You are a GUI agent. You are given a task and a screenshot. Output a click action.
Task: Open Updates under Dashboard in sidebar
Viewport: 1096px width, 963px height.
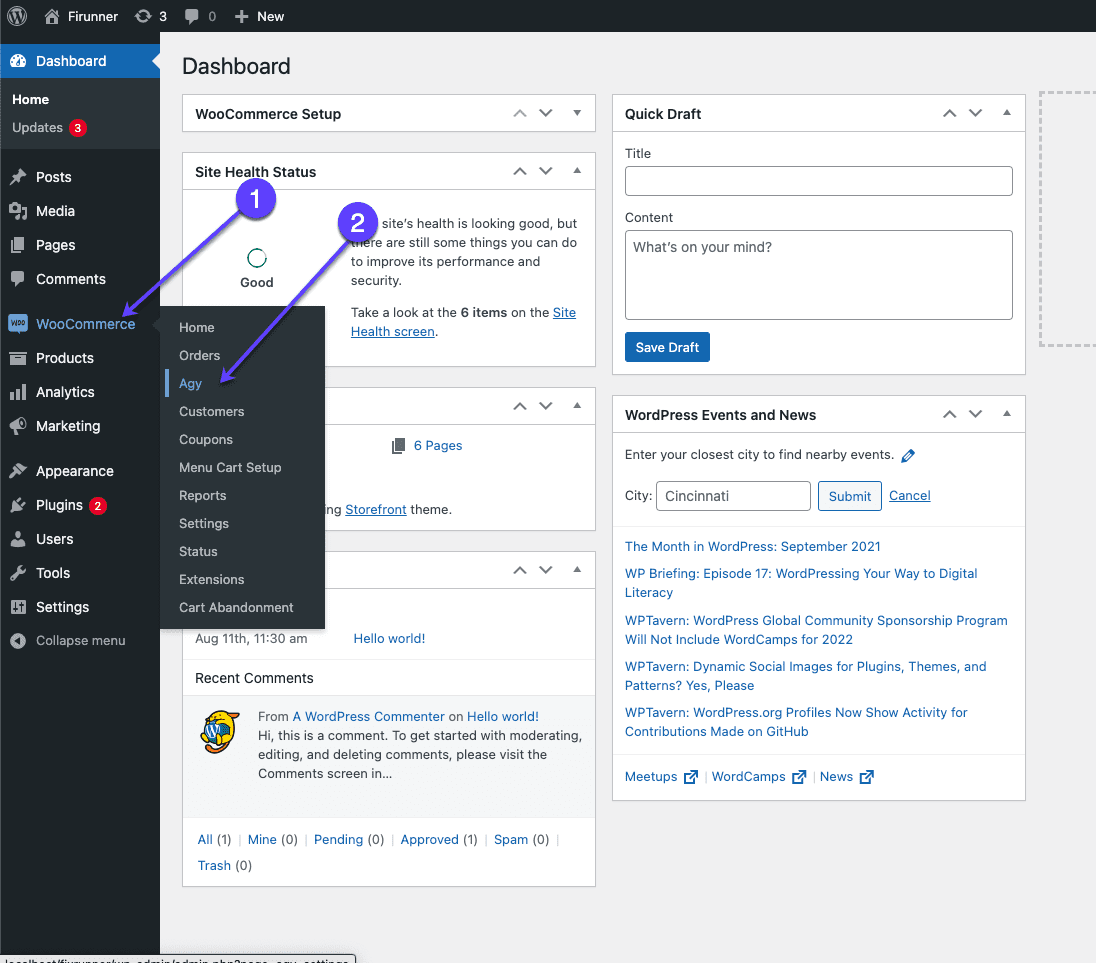(x=38, y=128)
